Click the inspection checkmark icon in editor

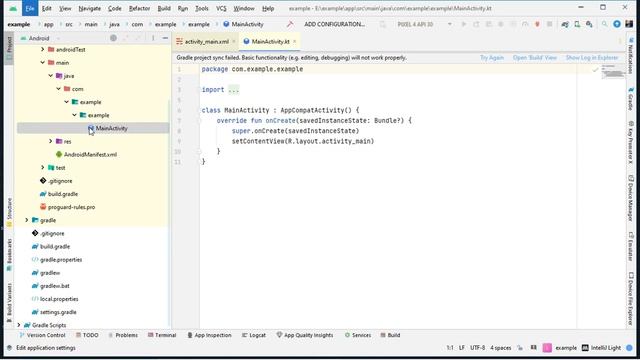coord(596,70)
